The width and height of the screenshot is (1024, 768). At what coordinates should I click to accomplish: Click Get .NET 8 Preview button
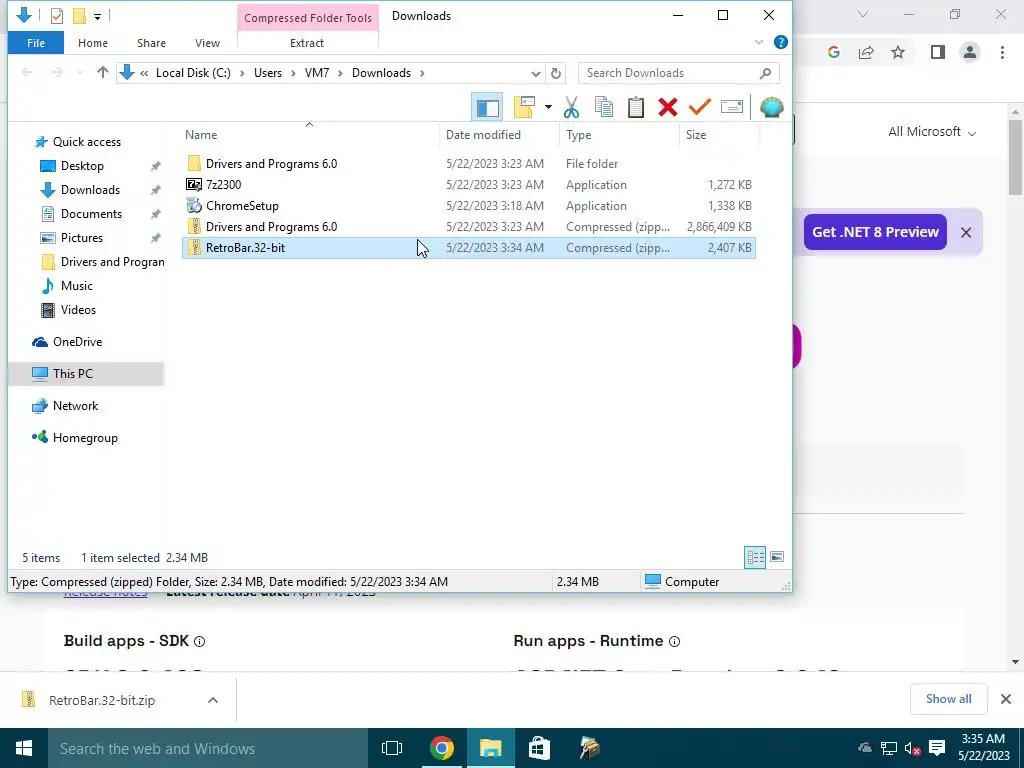pos(875,232)
